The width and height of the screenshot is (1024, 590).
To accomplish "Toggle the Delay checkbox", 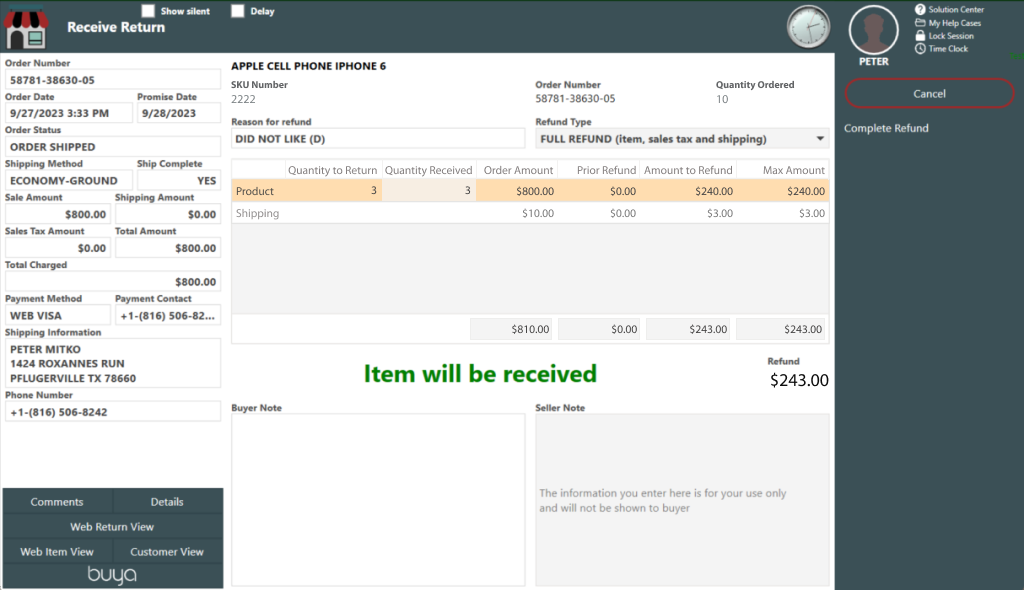I will pyautogui.click(x=238, y=11).
